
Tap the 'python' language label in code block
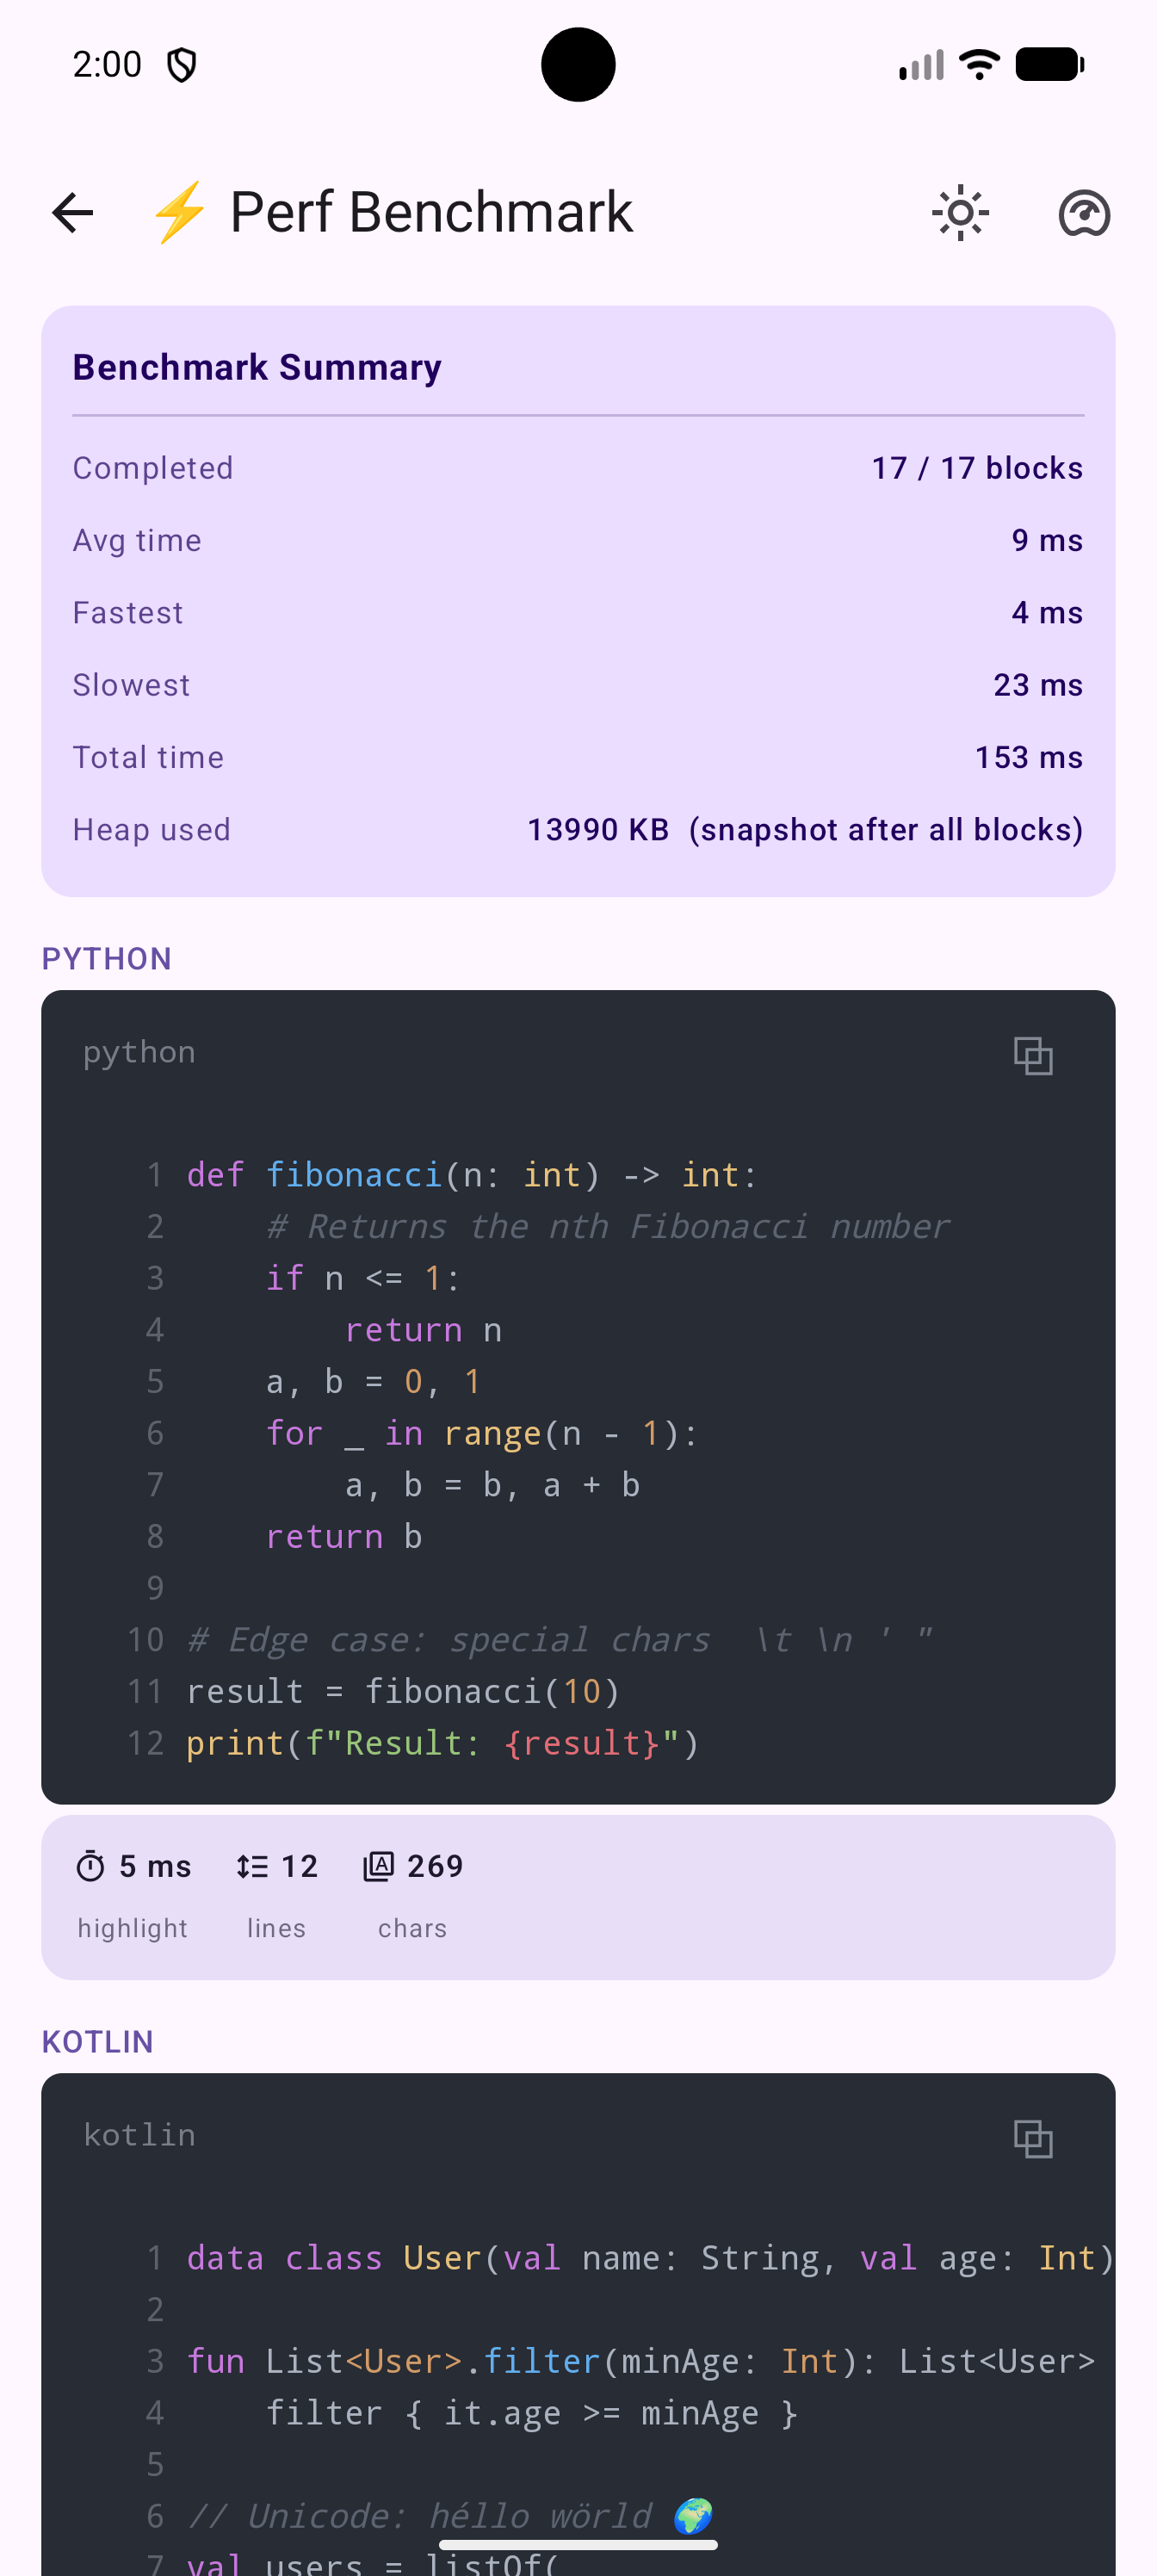coord(139,1052)
